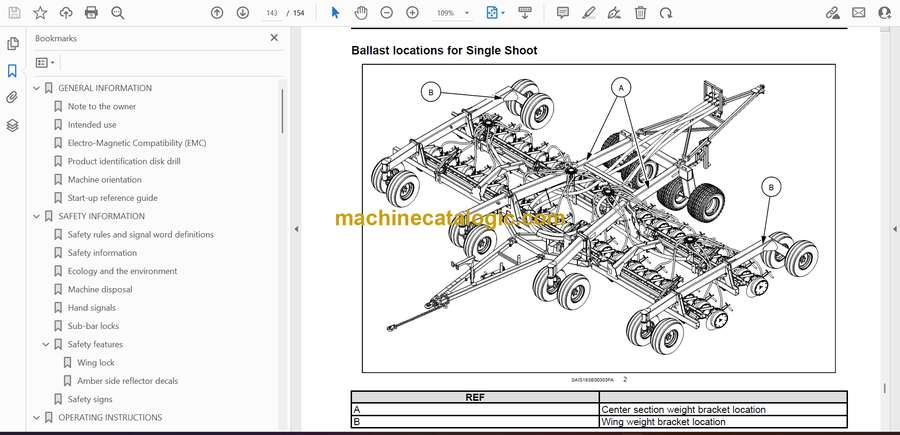The width and height of the screenshot is (900, 435).
Task: Add a comment note
Action: coord(563,13)
